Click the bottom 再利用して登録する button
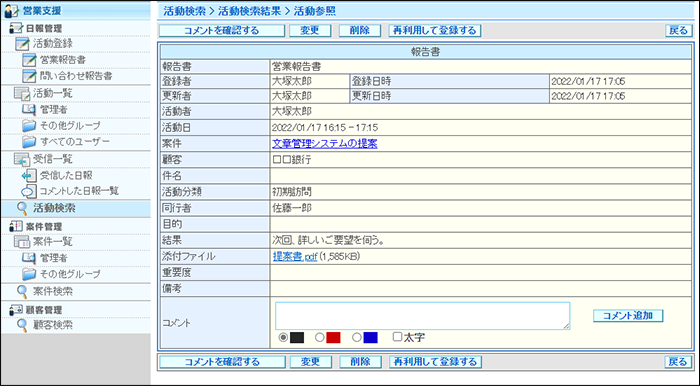700x386 pixels. [x=435, y=362]
